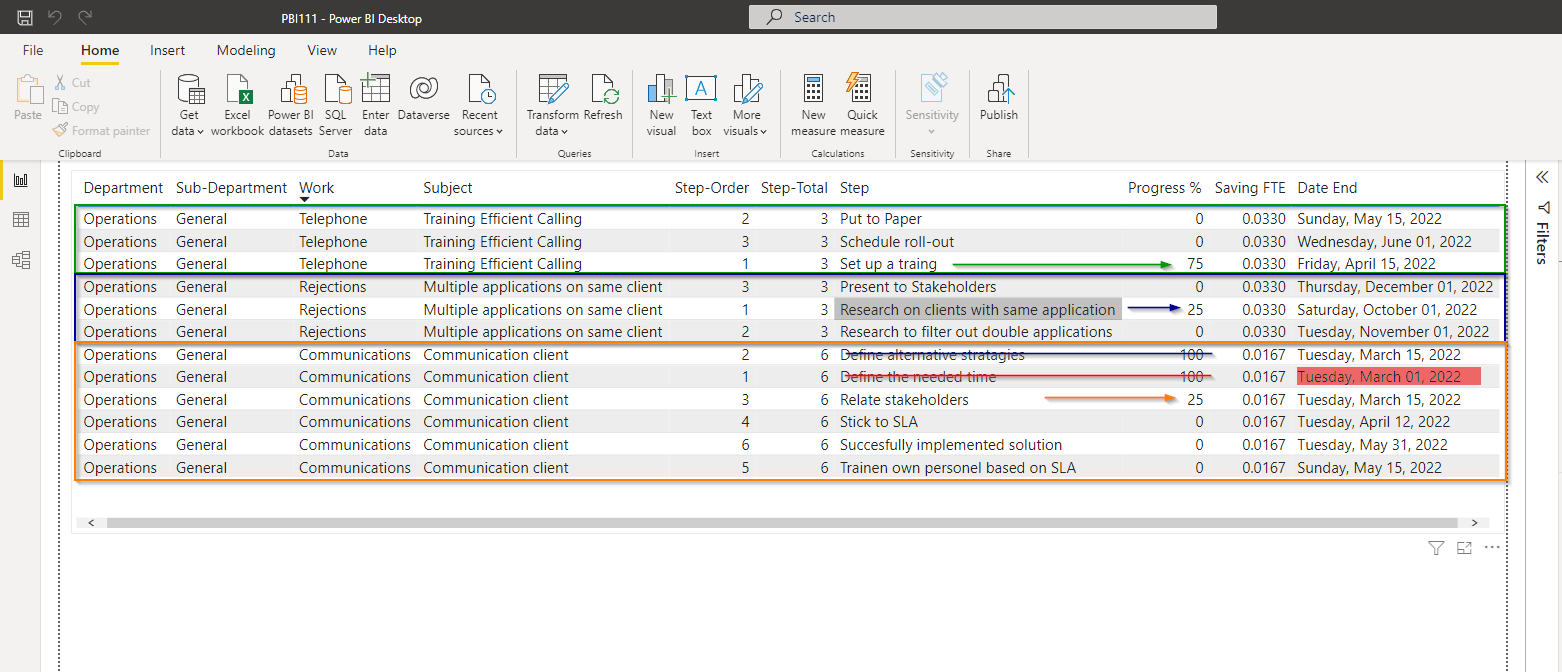
Task: Click the table's horizontal scrollbar
Action: 782,522
